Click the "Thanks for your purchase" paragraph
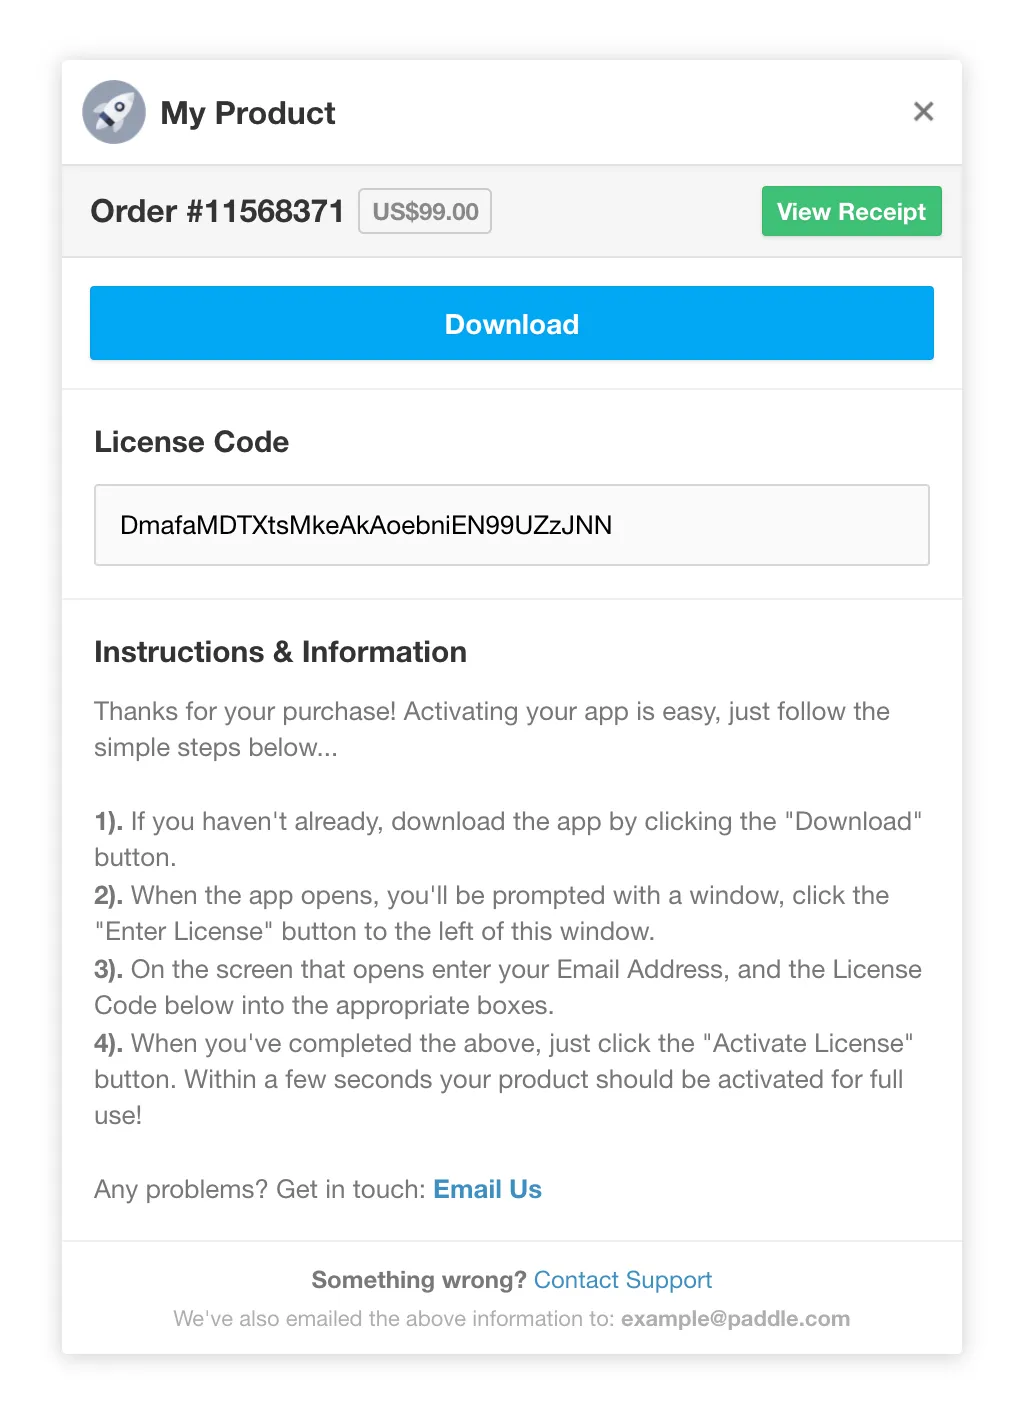 [491, 729]
